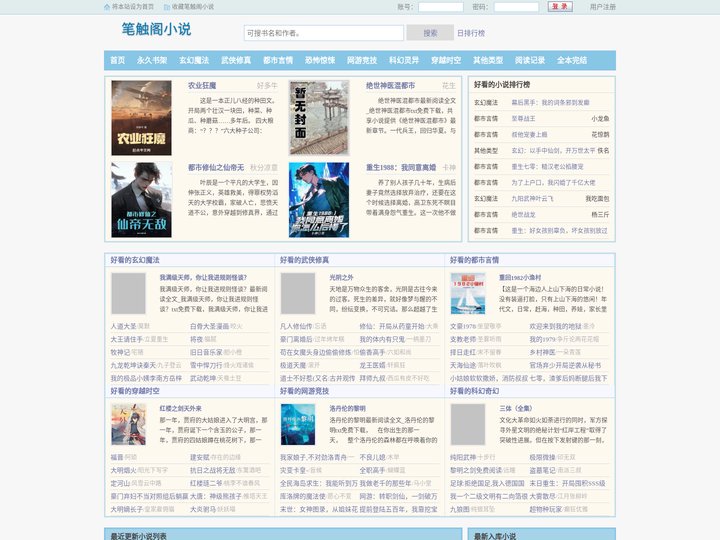Screen dimensions: 720x540
Task: Open the 雪中悍刀行 novel link
Action: click(206, 365)
